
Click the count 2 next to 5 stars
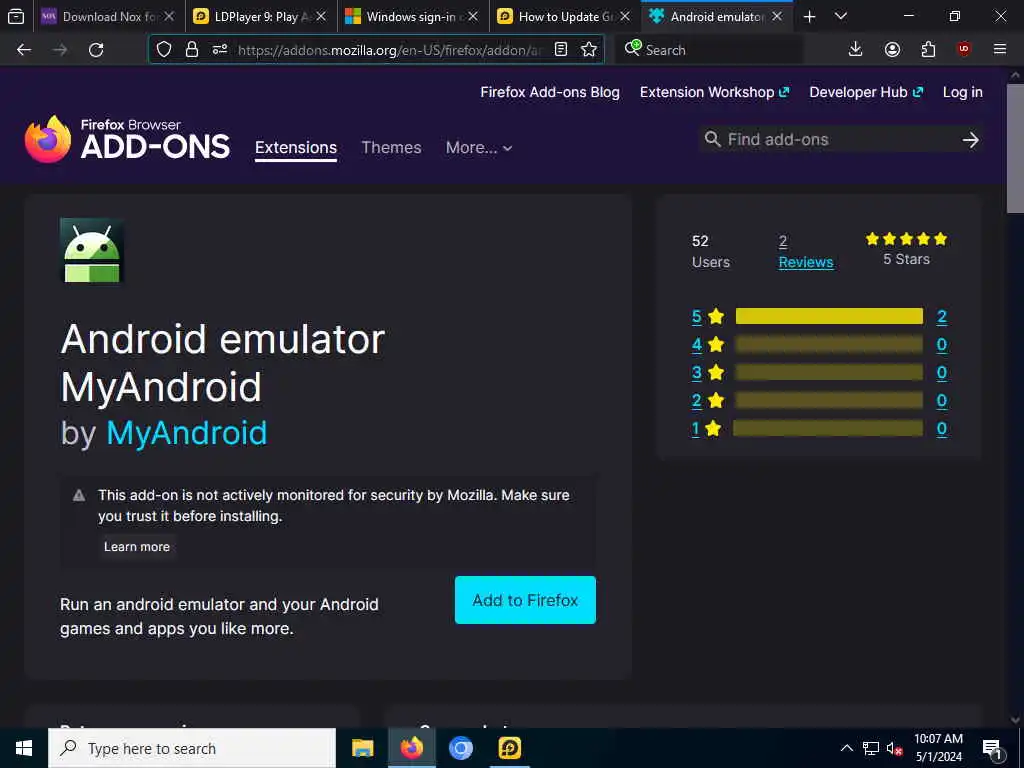tap(941, 317)
